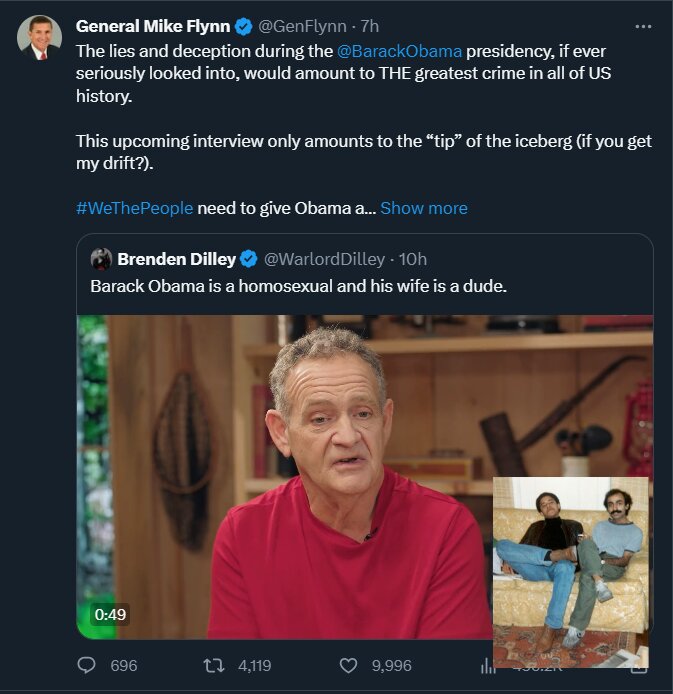Click Brenden Dilley's verified badge
Screen dimensions: 673x694
click(x=250, y=259)
